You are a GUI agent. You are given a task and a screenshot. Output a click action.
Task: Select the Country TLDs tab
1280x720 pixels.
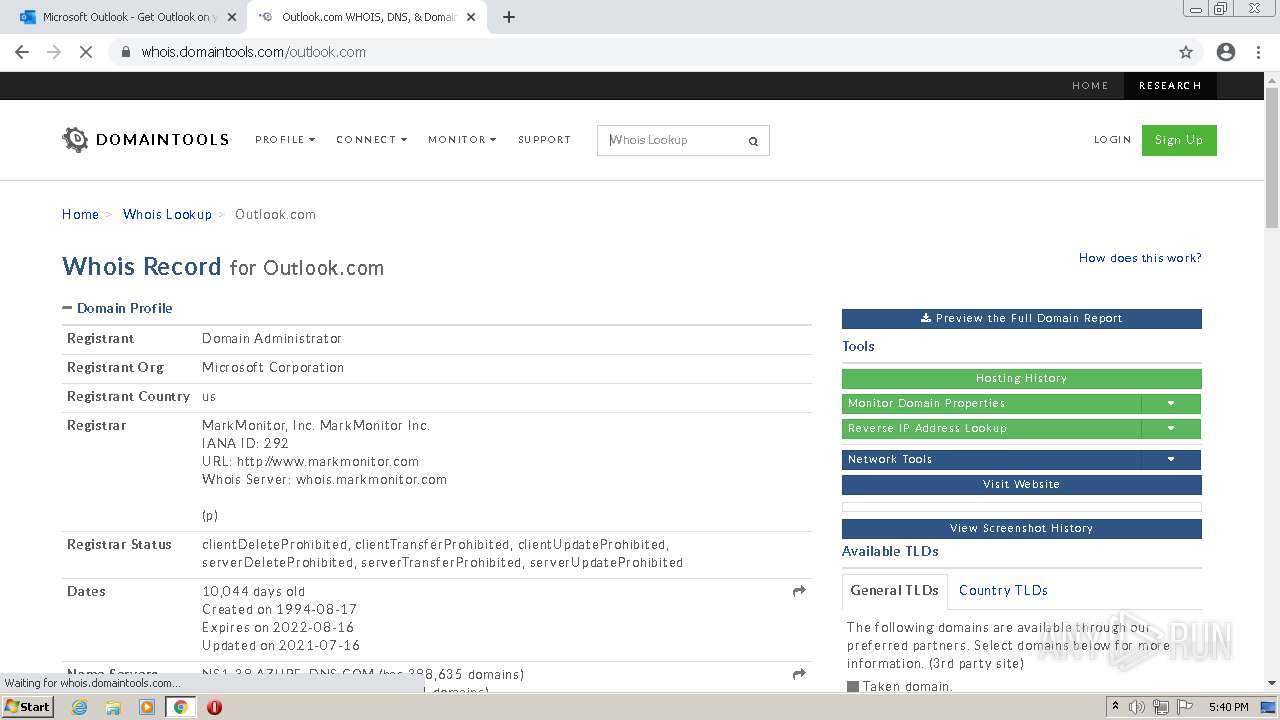tap(1003, 590)
